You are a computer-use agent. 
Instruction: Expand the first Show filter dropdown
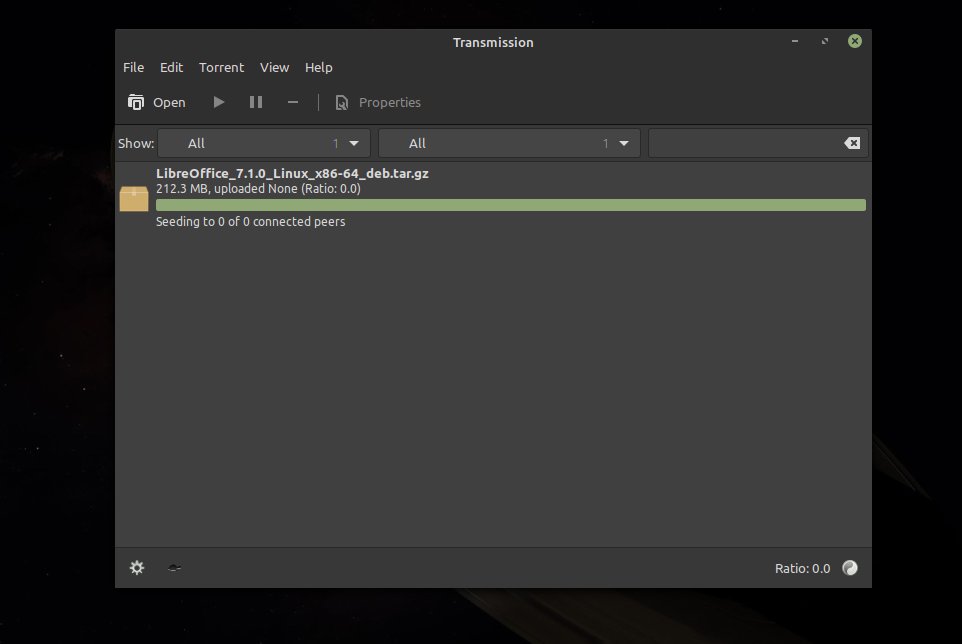tap(264, 144)
